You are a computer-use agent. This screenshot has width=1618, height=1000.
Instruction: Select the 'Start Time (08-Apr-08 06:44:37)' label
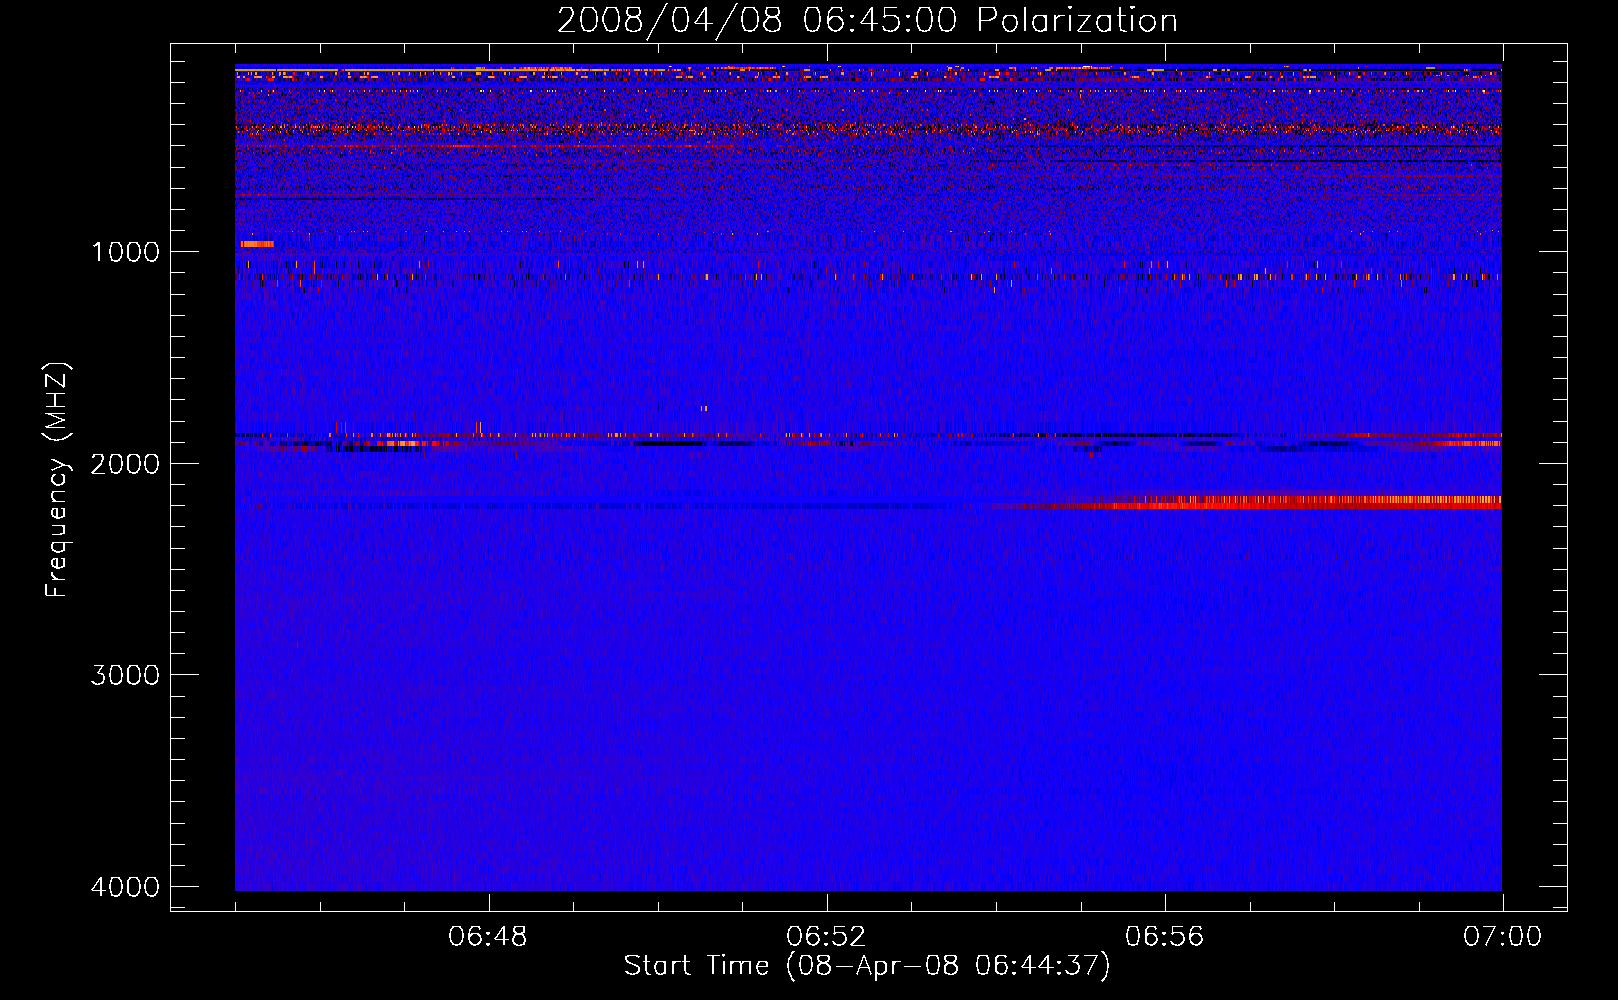867,966
